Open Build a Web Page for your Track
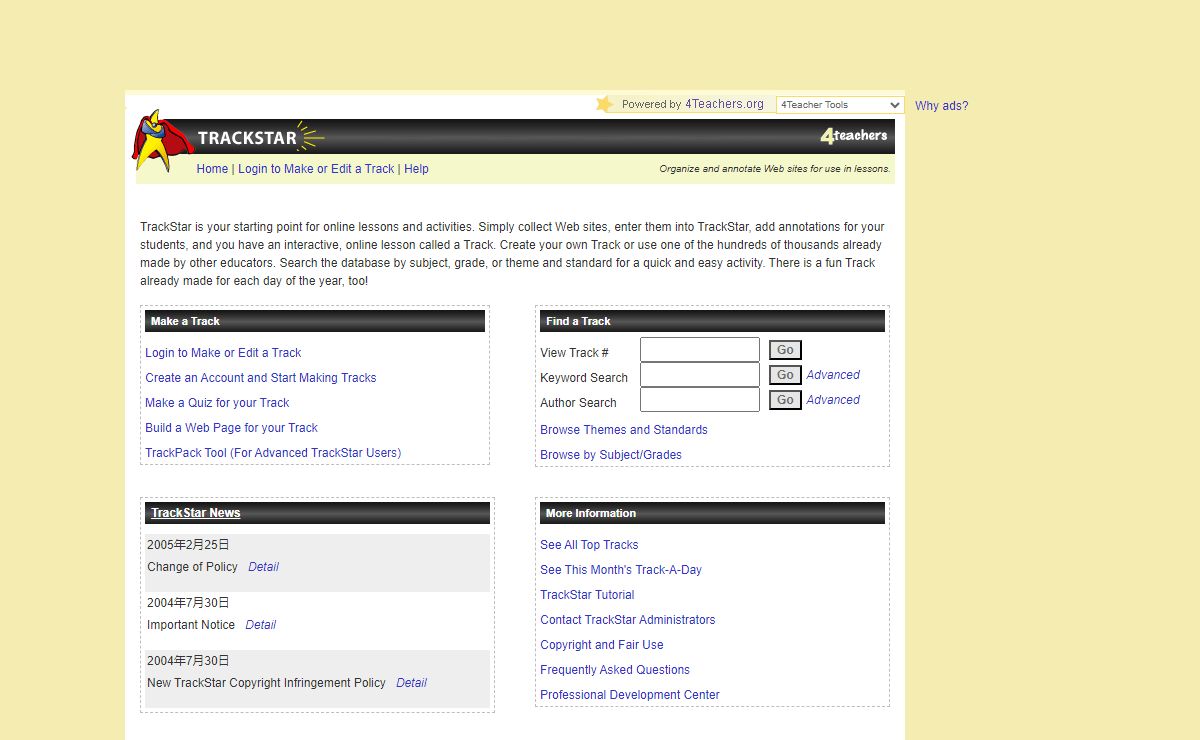1200x740 pixels. [x=231, y=428]
